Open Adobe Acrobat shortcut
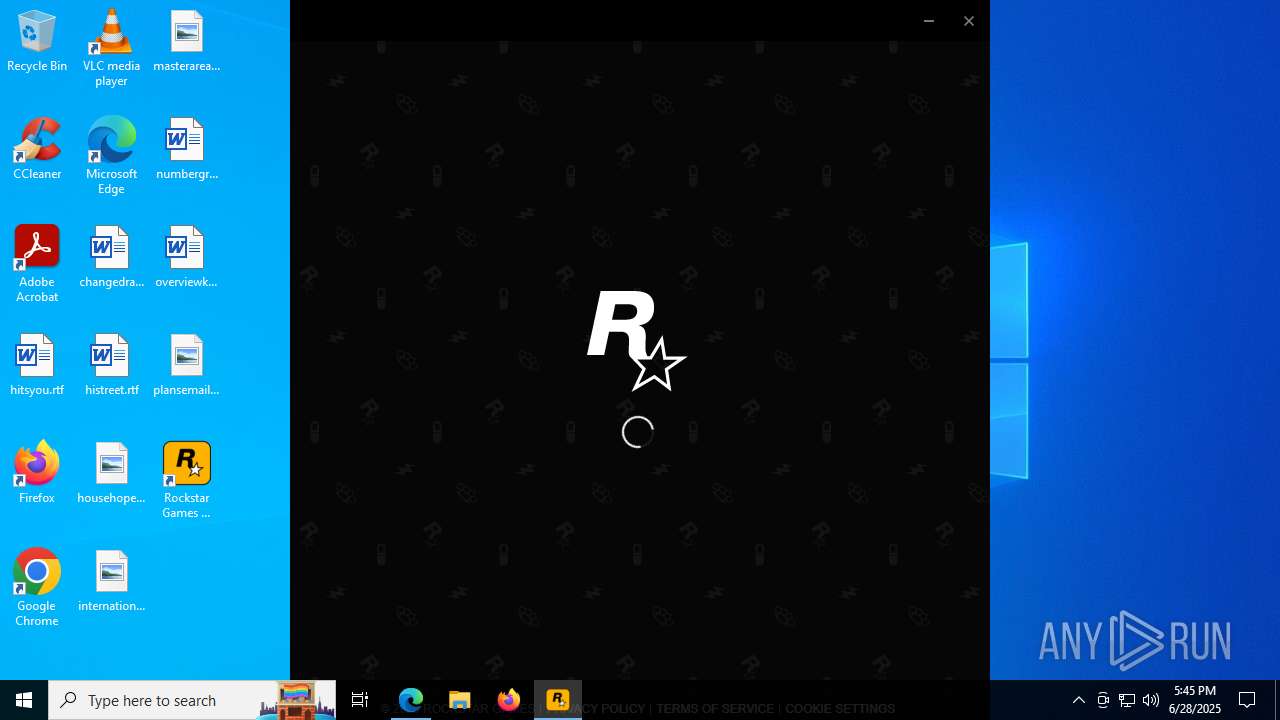The image size is (1280, 720). pos(37,264)
